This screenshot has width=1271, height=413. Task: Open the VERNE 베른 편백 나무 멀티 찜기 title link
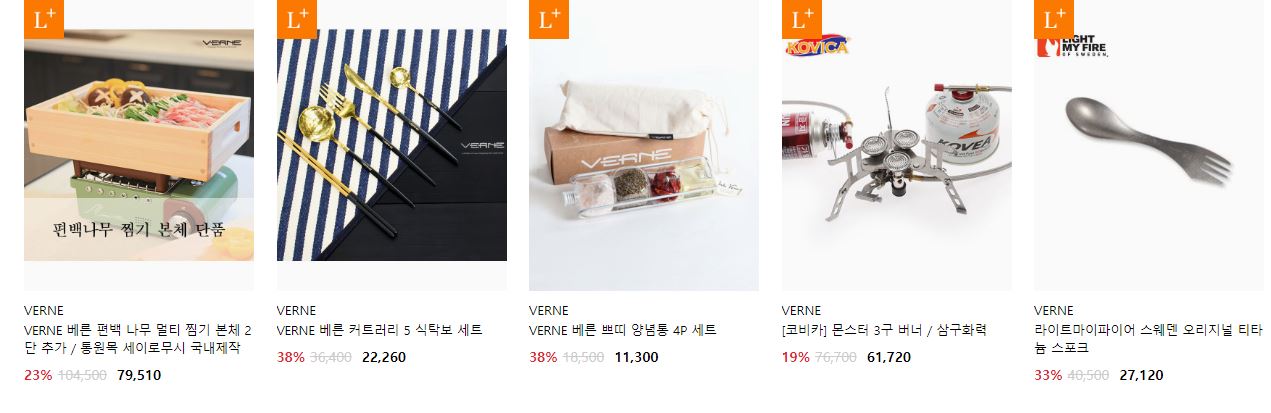[x=138, y=339]
